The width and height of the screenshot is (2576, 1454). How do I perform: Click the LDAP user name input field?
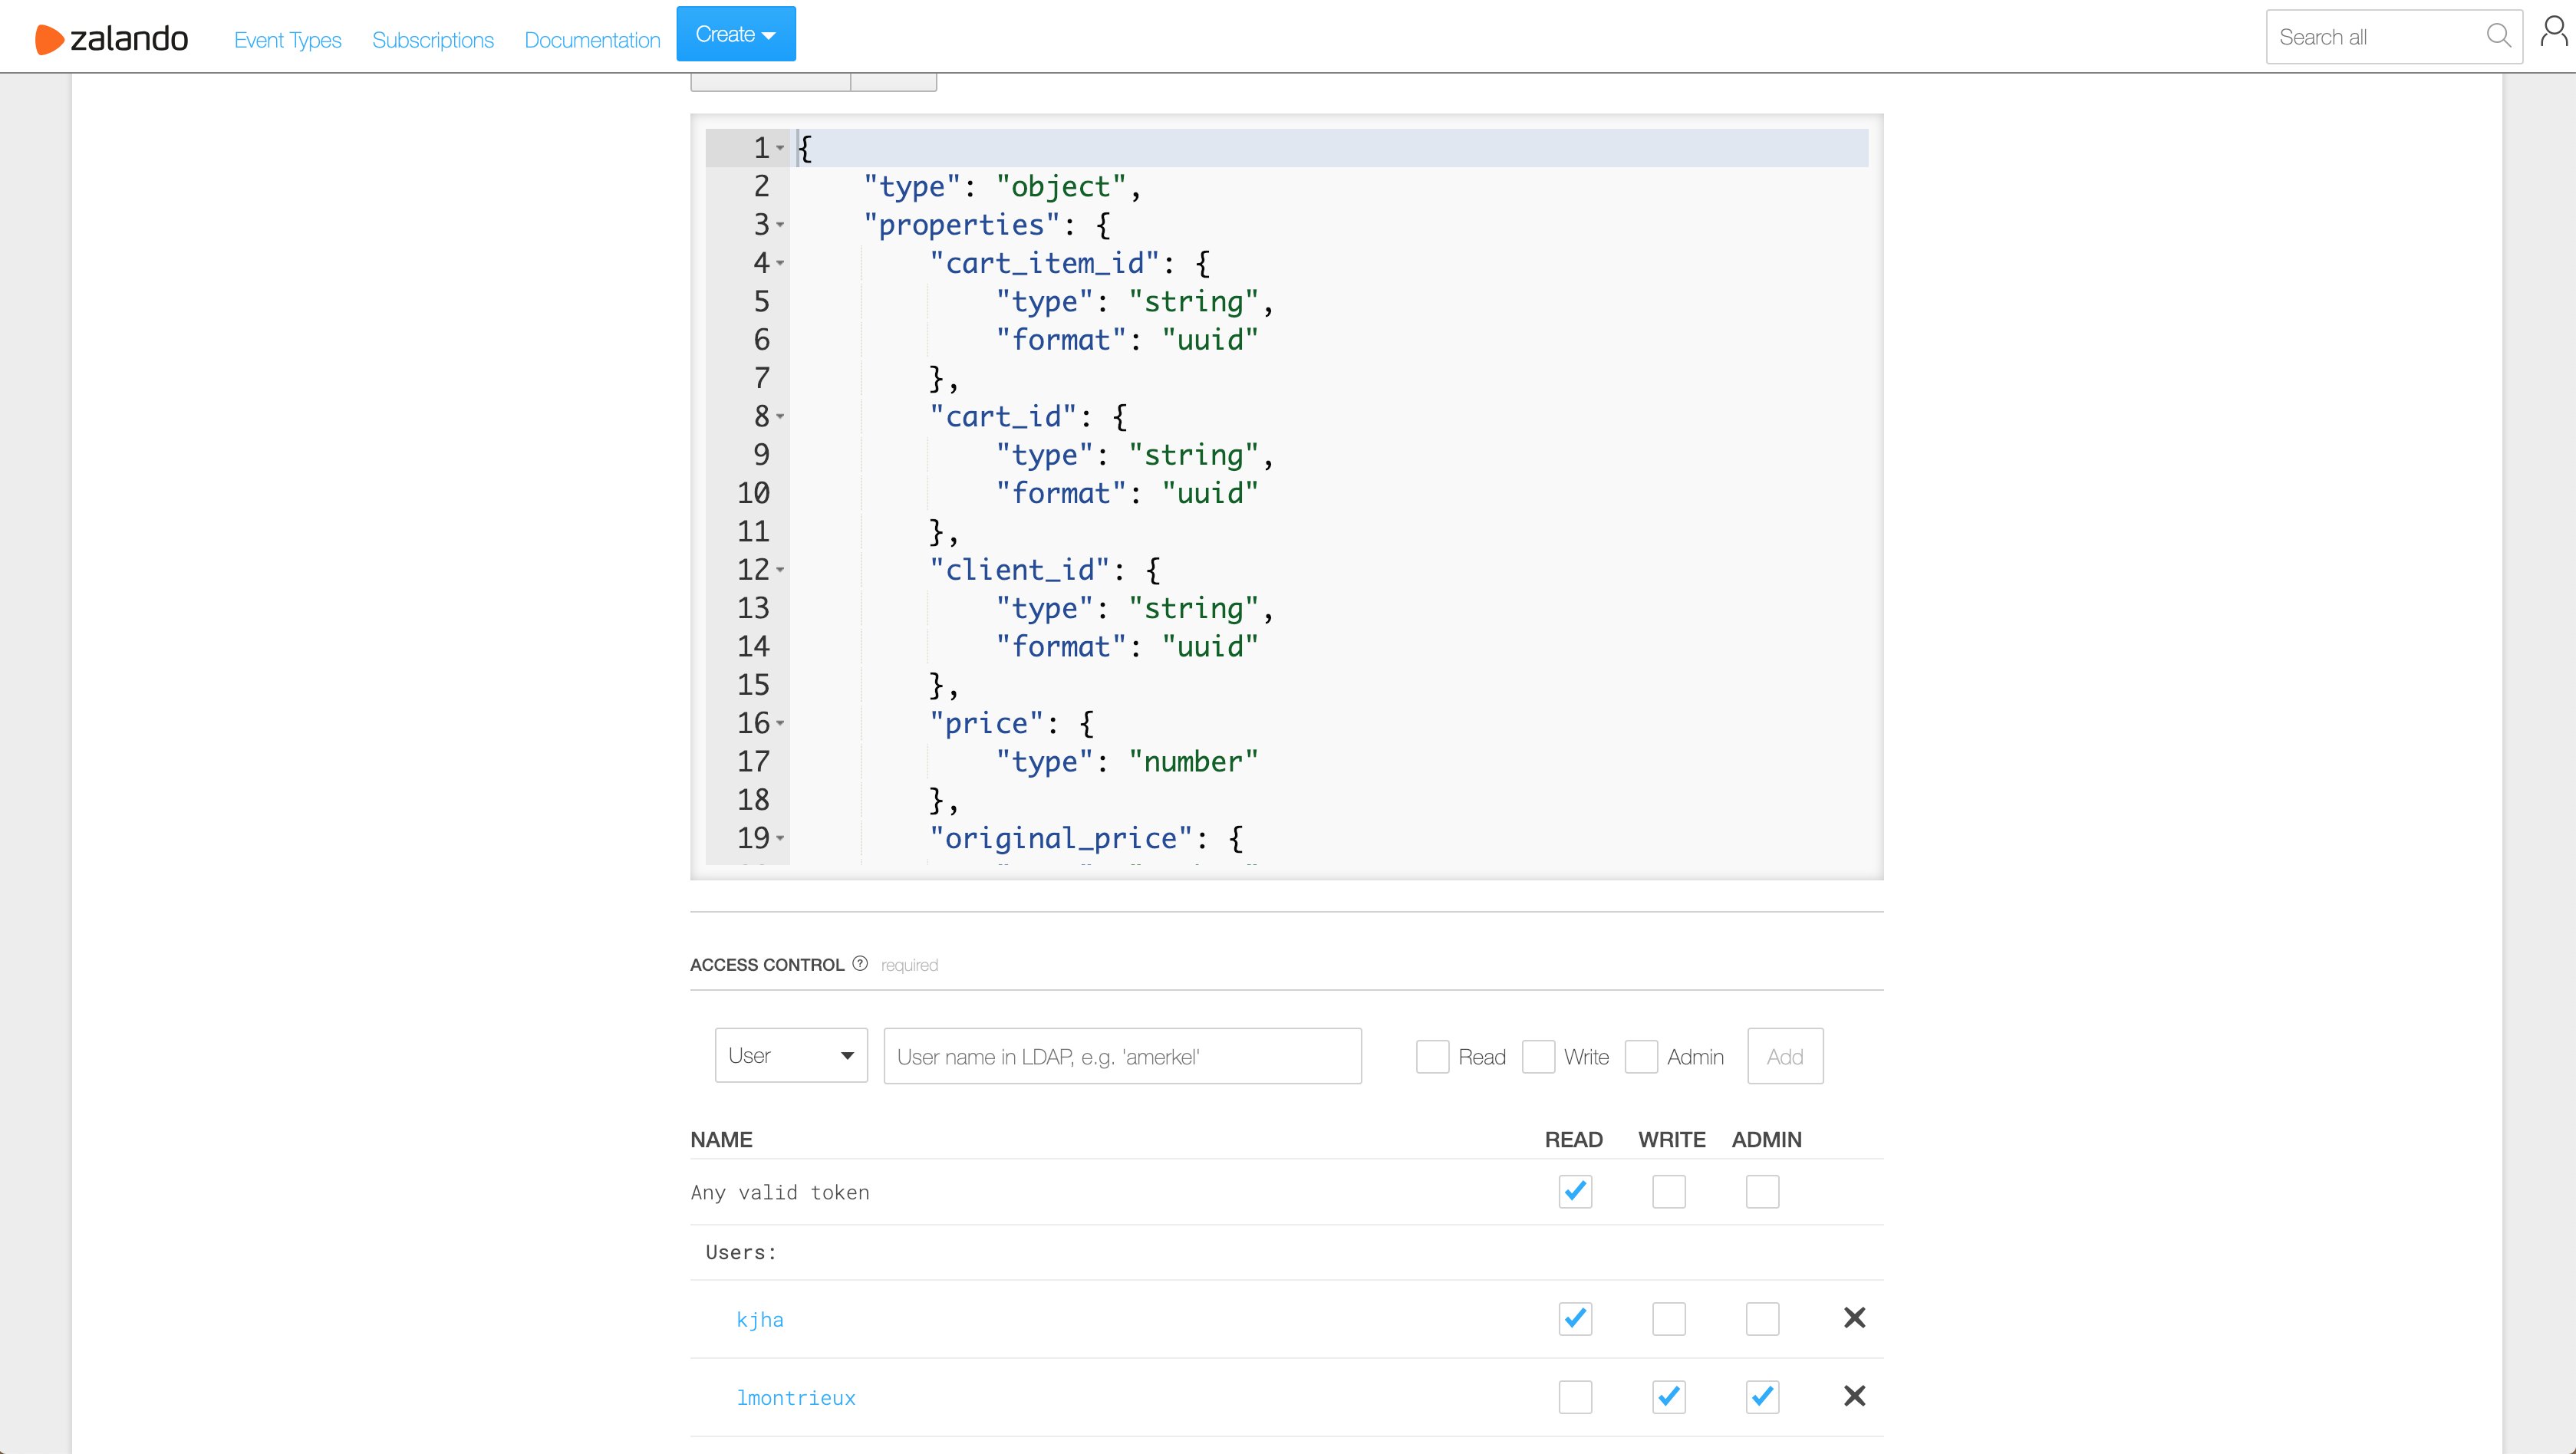click(x=1122, y=1056)
